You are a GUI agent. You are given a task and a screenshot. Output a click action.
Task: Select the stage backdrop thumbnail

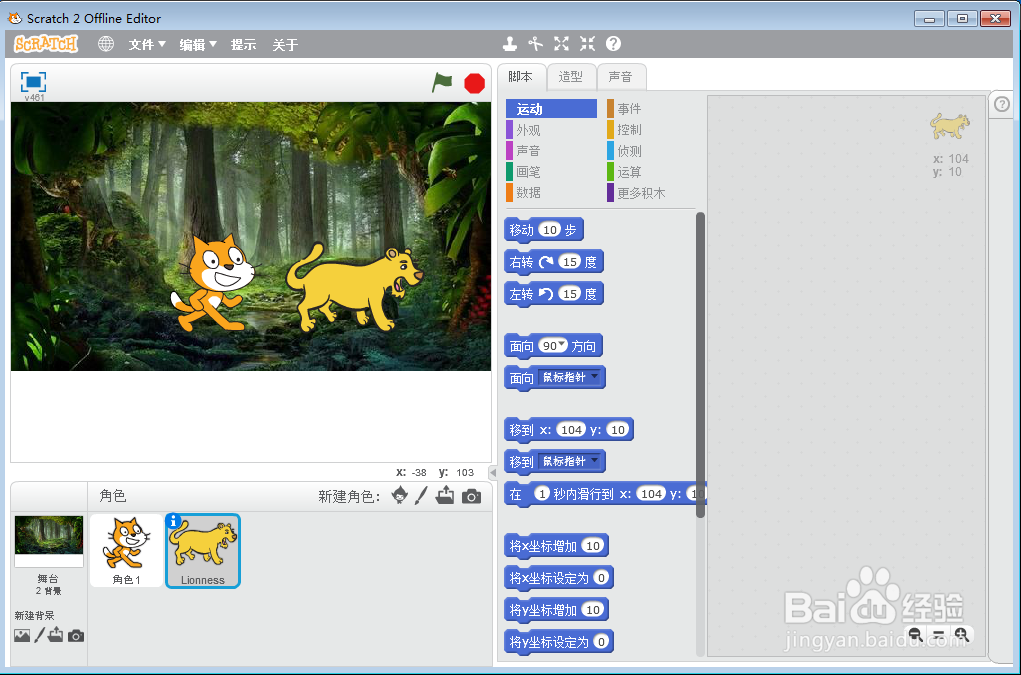click(49, 541)
